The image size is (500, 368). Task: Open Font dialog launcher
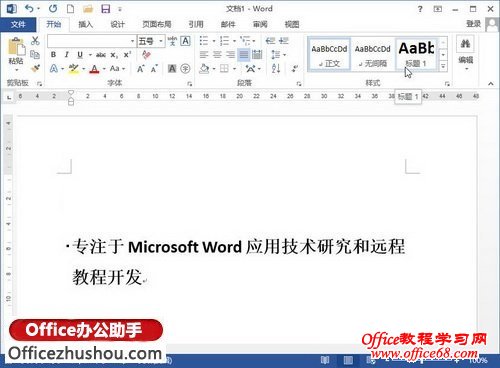[190, 83]
